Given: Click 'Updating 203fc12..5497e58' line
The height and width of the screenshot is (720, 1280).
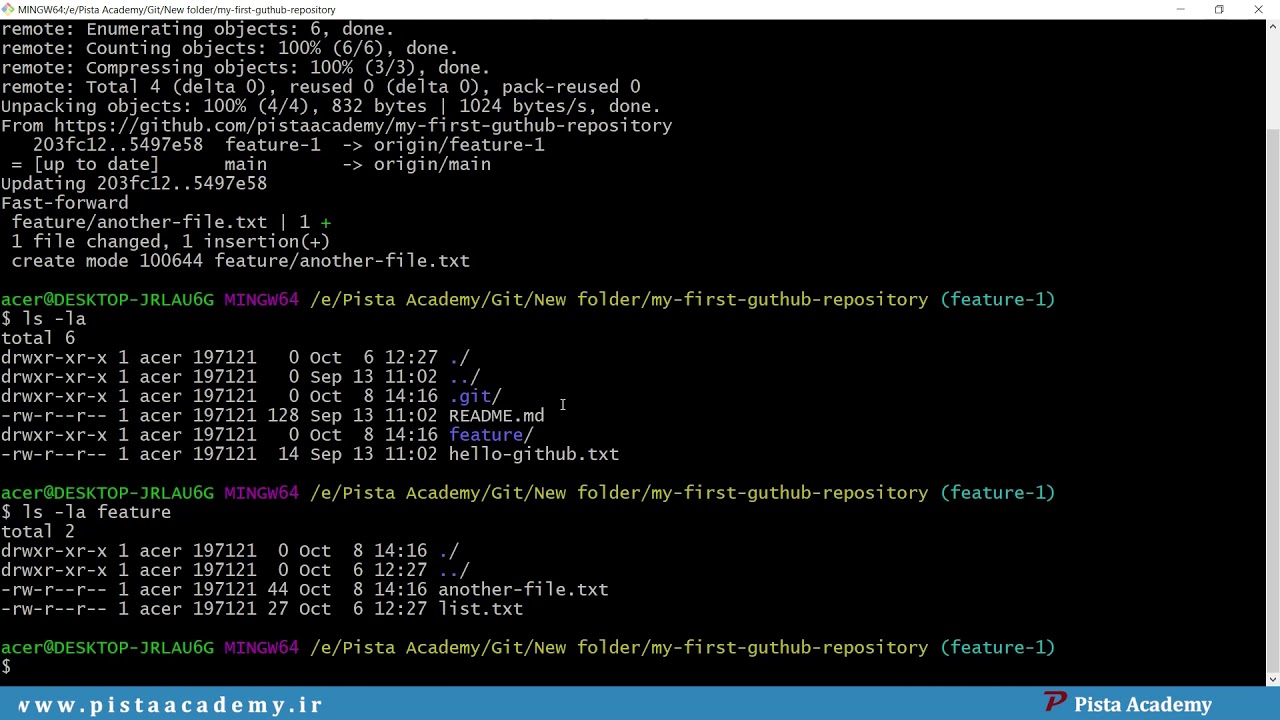Looking at the screenshot, I should coord(134,184).
